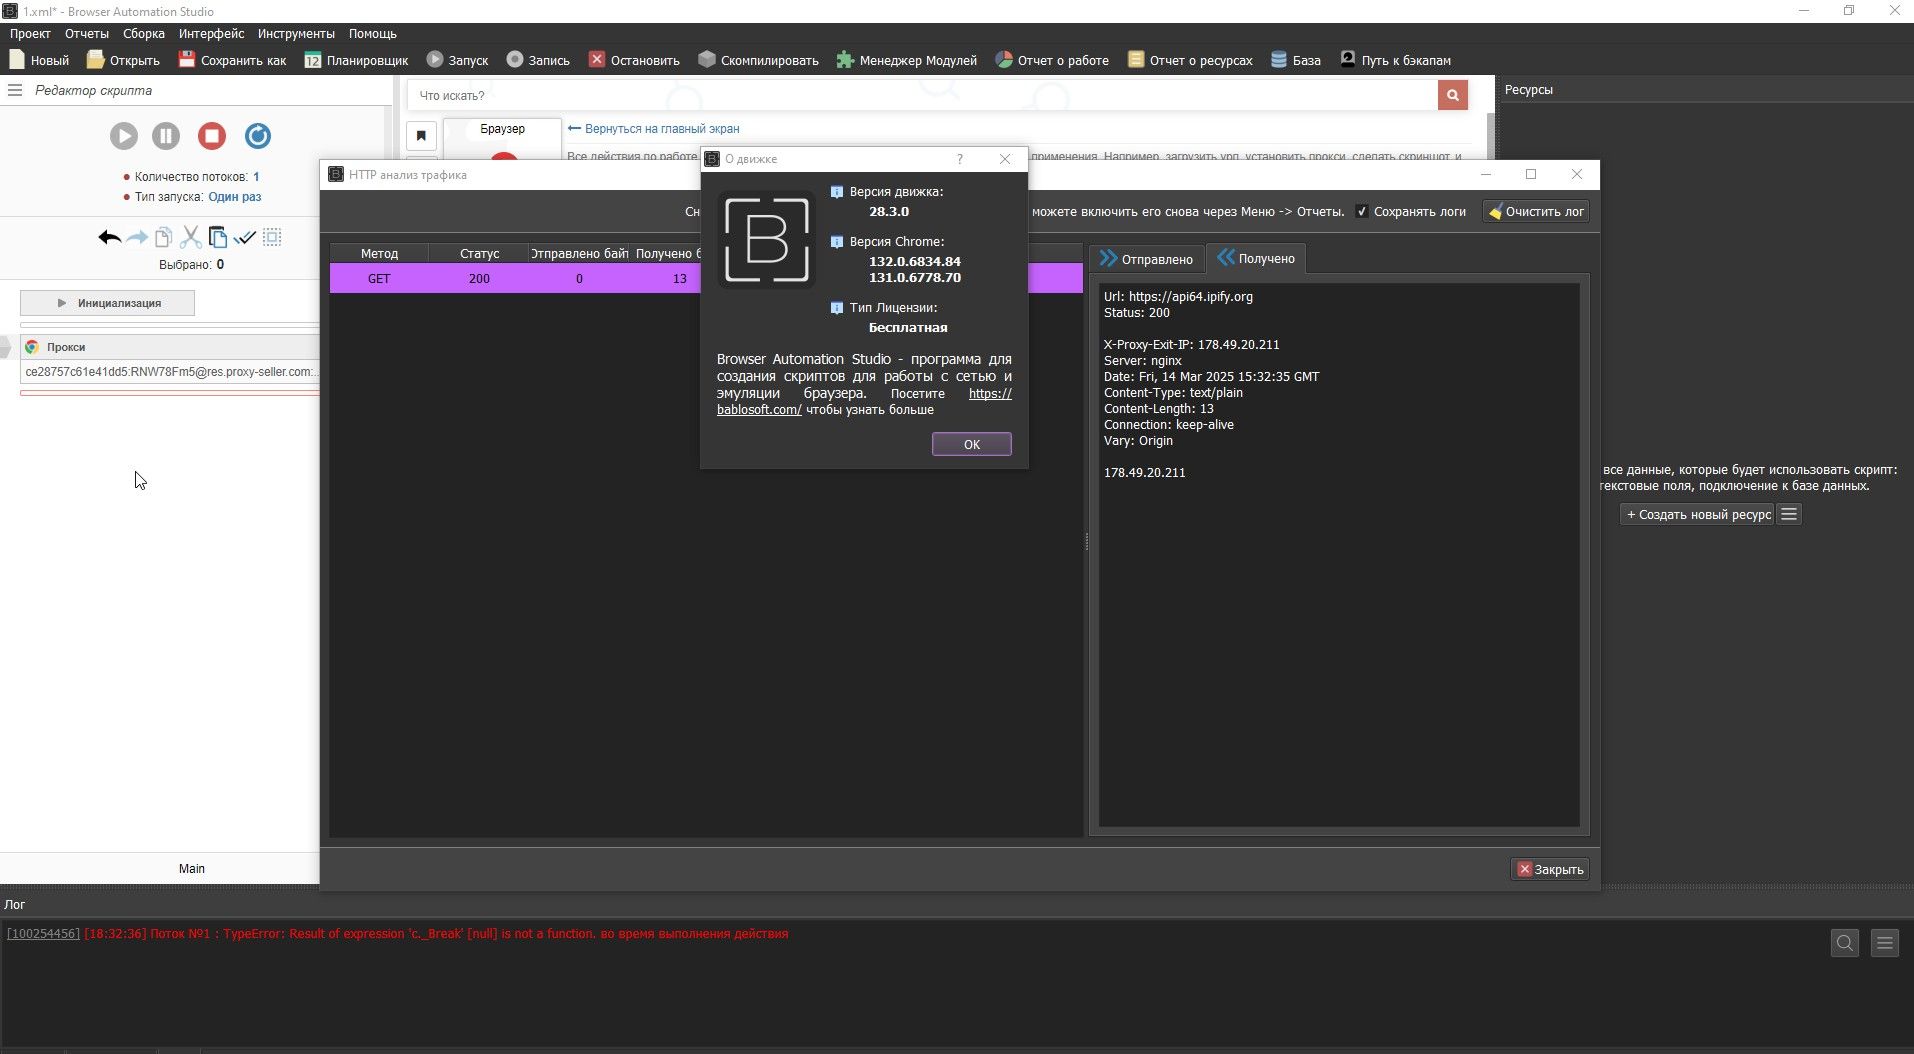Click OK in the О движке dialog

point(971,444)
